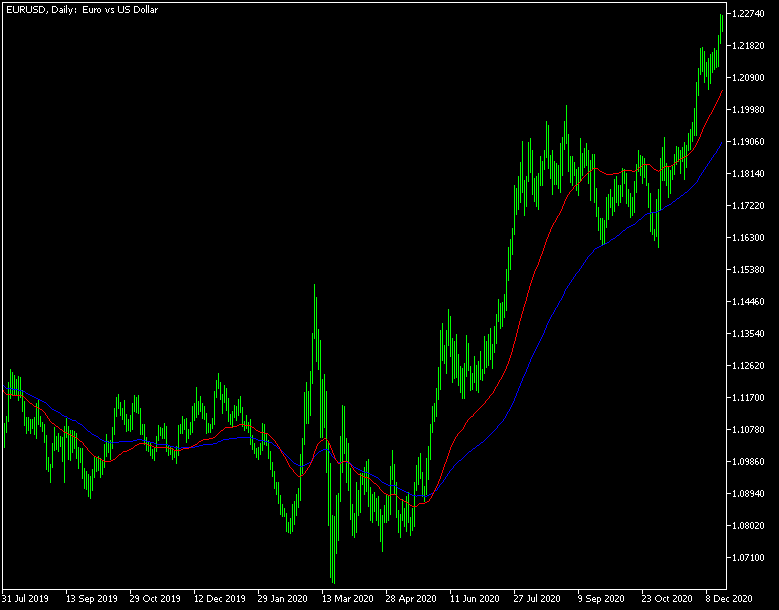
Task: Select the 1.22740 price label
Action: point(750,14)
